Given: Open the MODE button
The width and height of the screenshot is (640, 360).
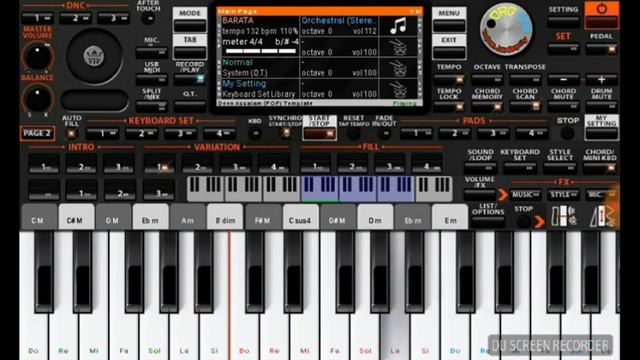Looking at the screenshot, I should (x=190, y=20).
